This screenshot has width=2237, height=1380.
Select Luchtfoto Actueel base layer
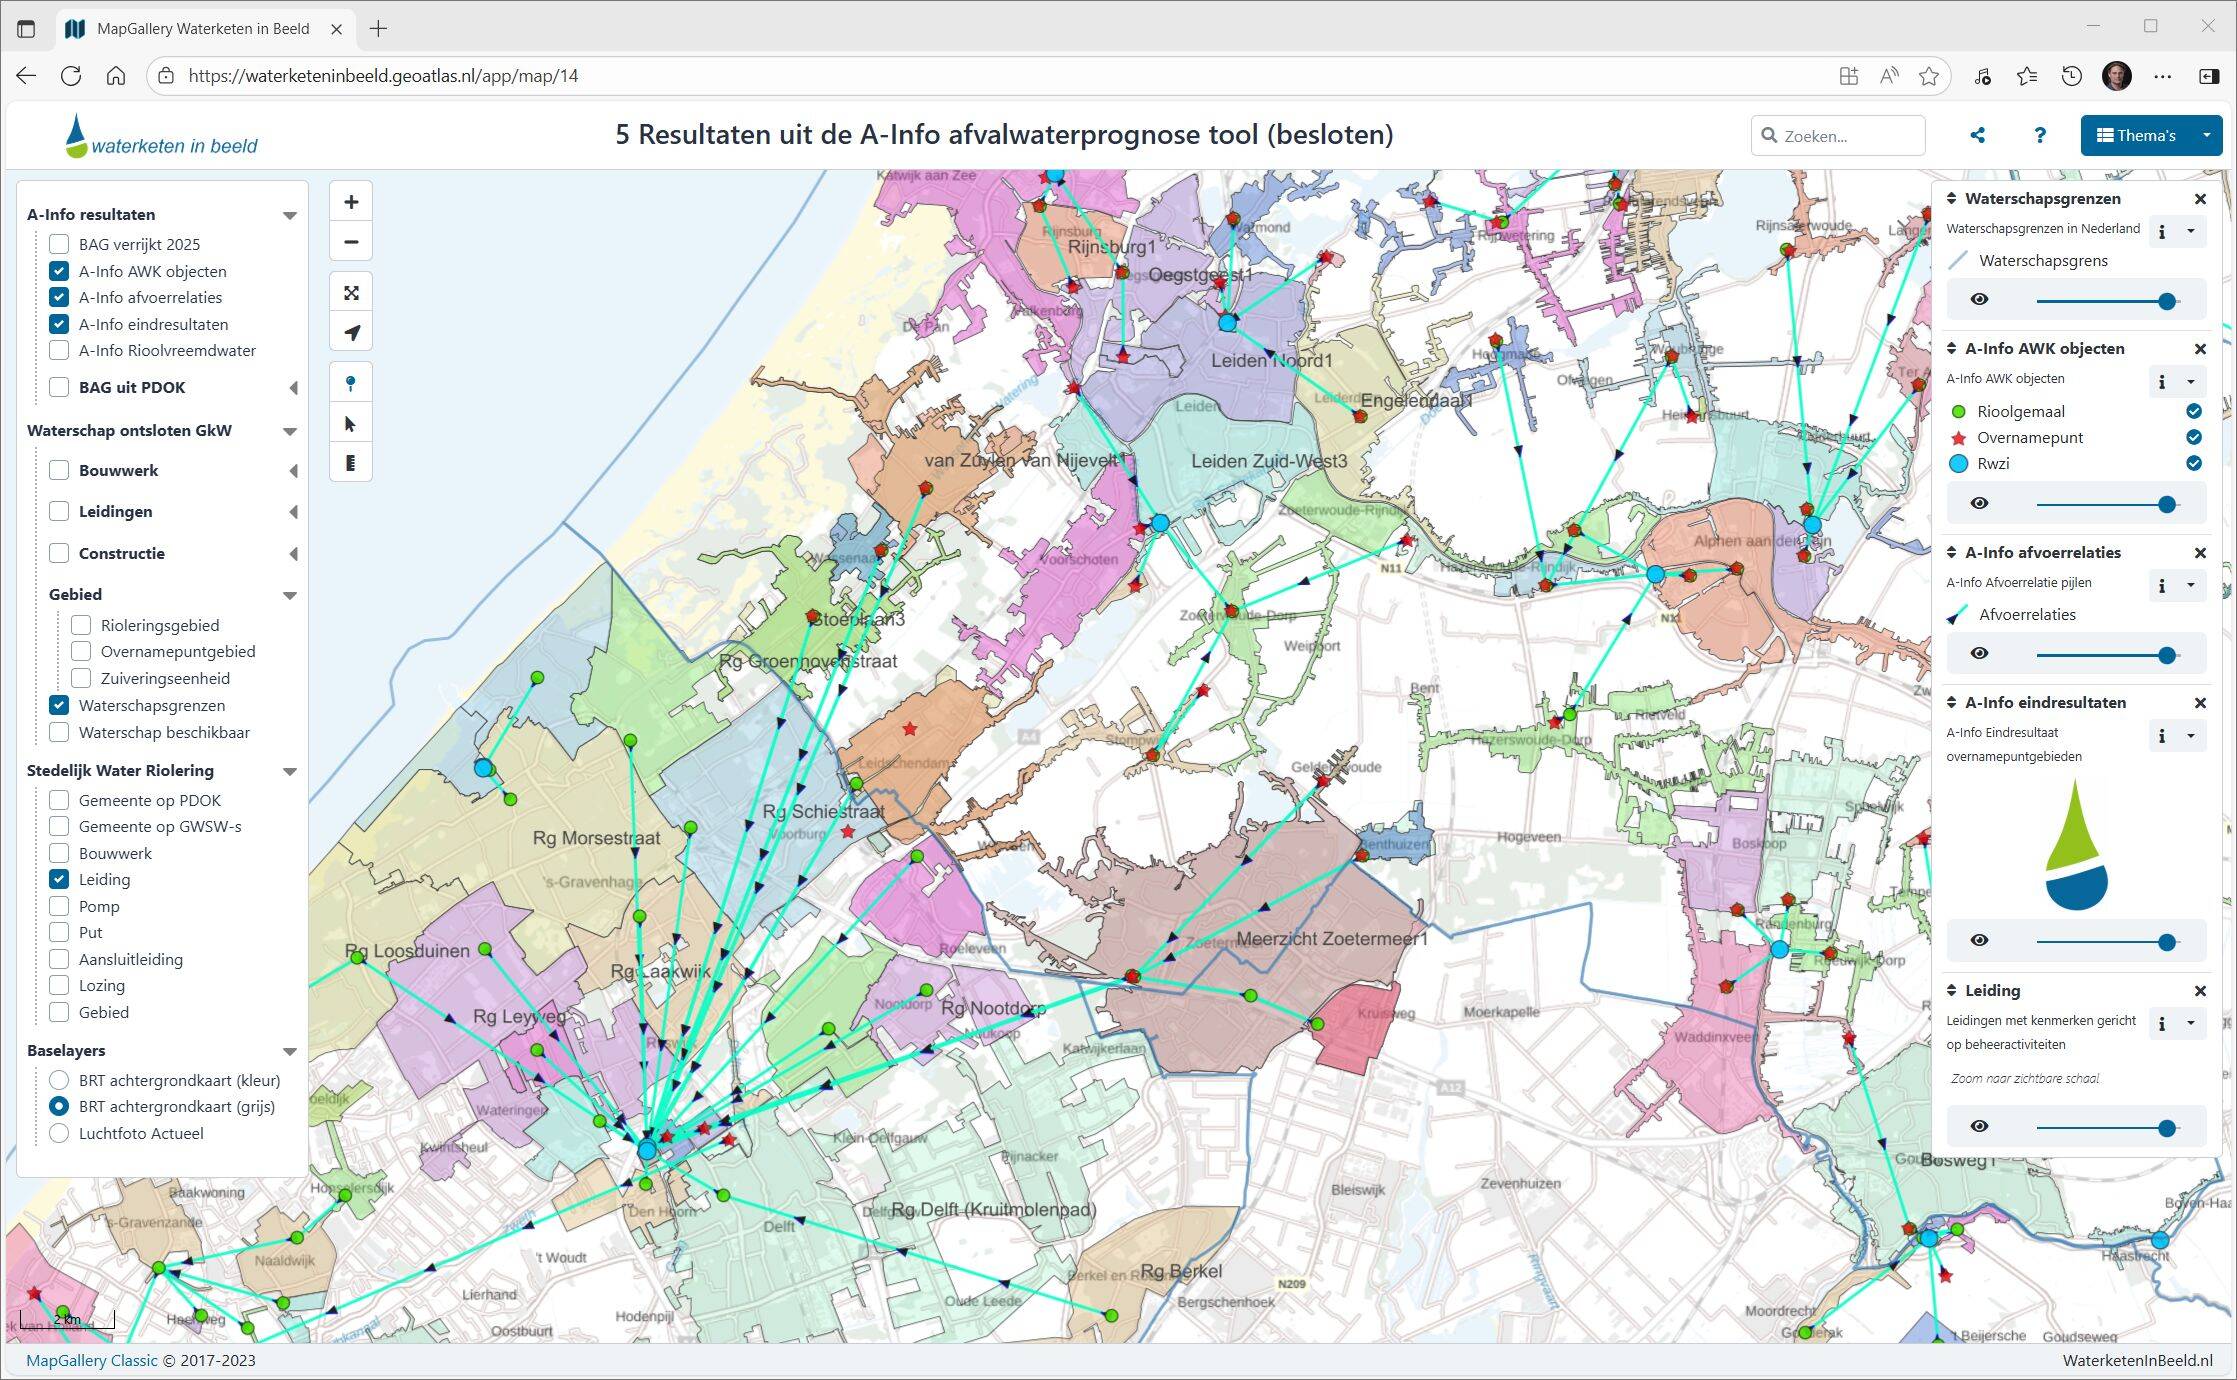[x=59, y=1133]
